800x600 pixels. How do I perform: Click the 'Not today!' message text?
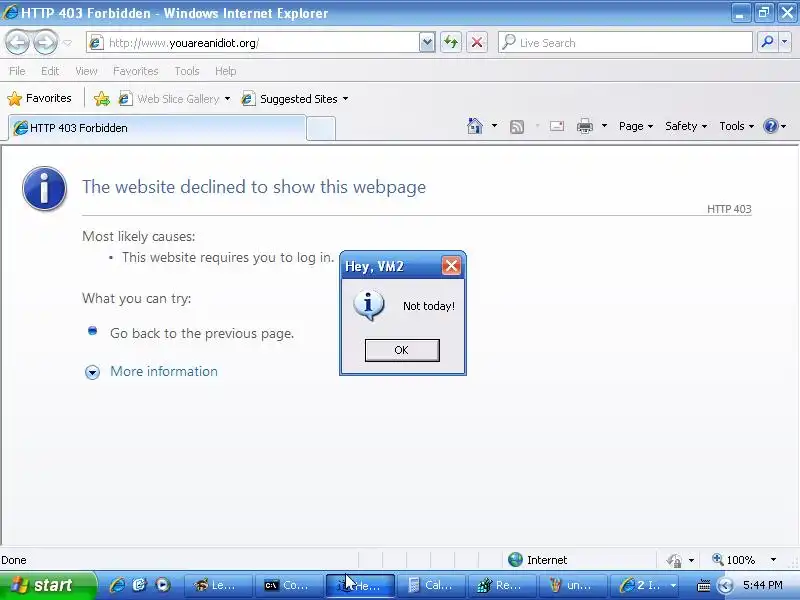point(429,306)
